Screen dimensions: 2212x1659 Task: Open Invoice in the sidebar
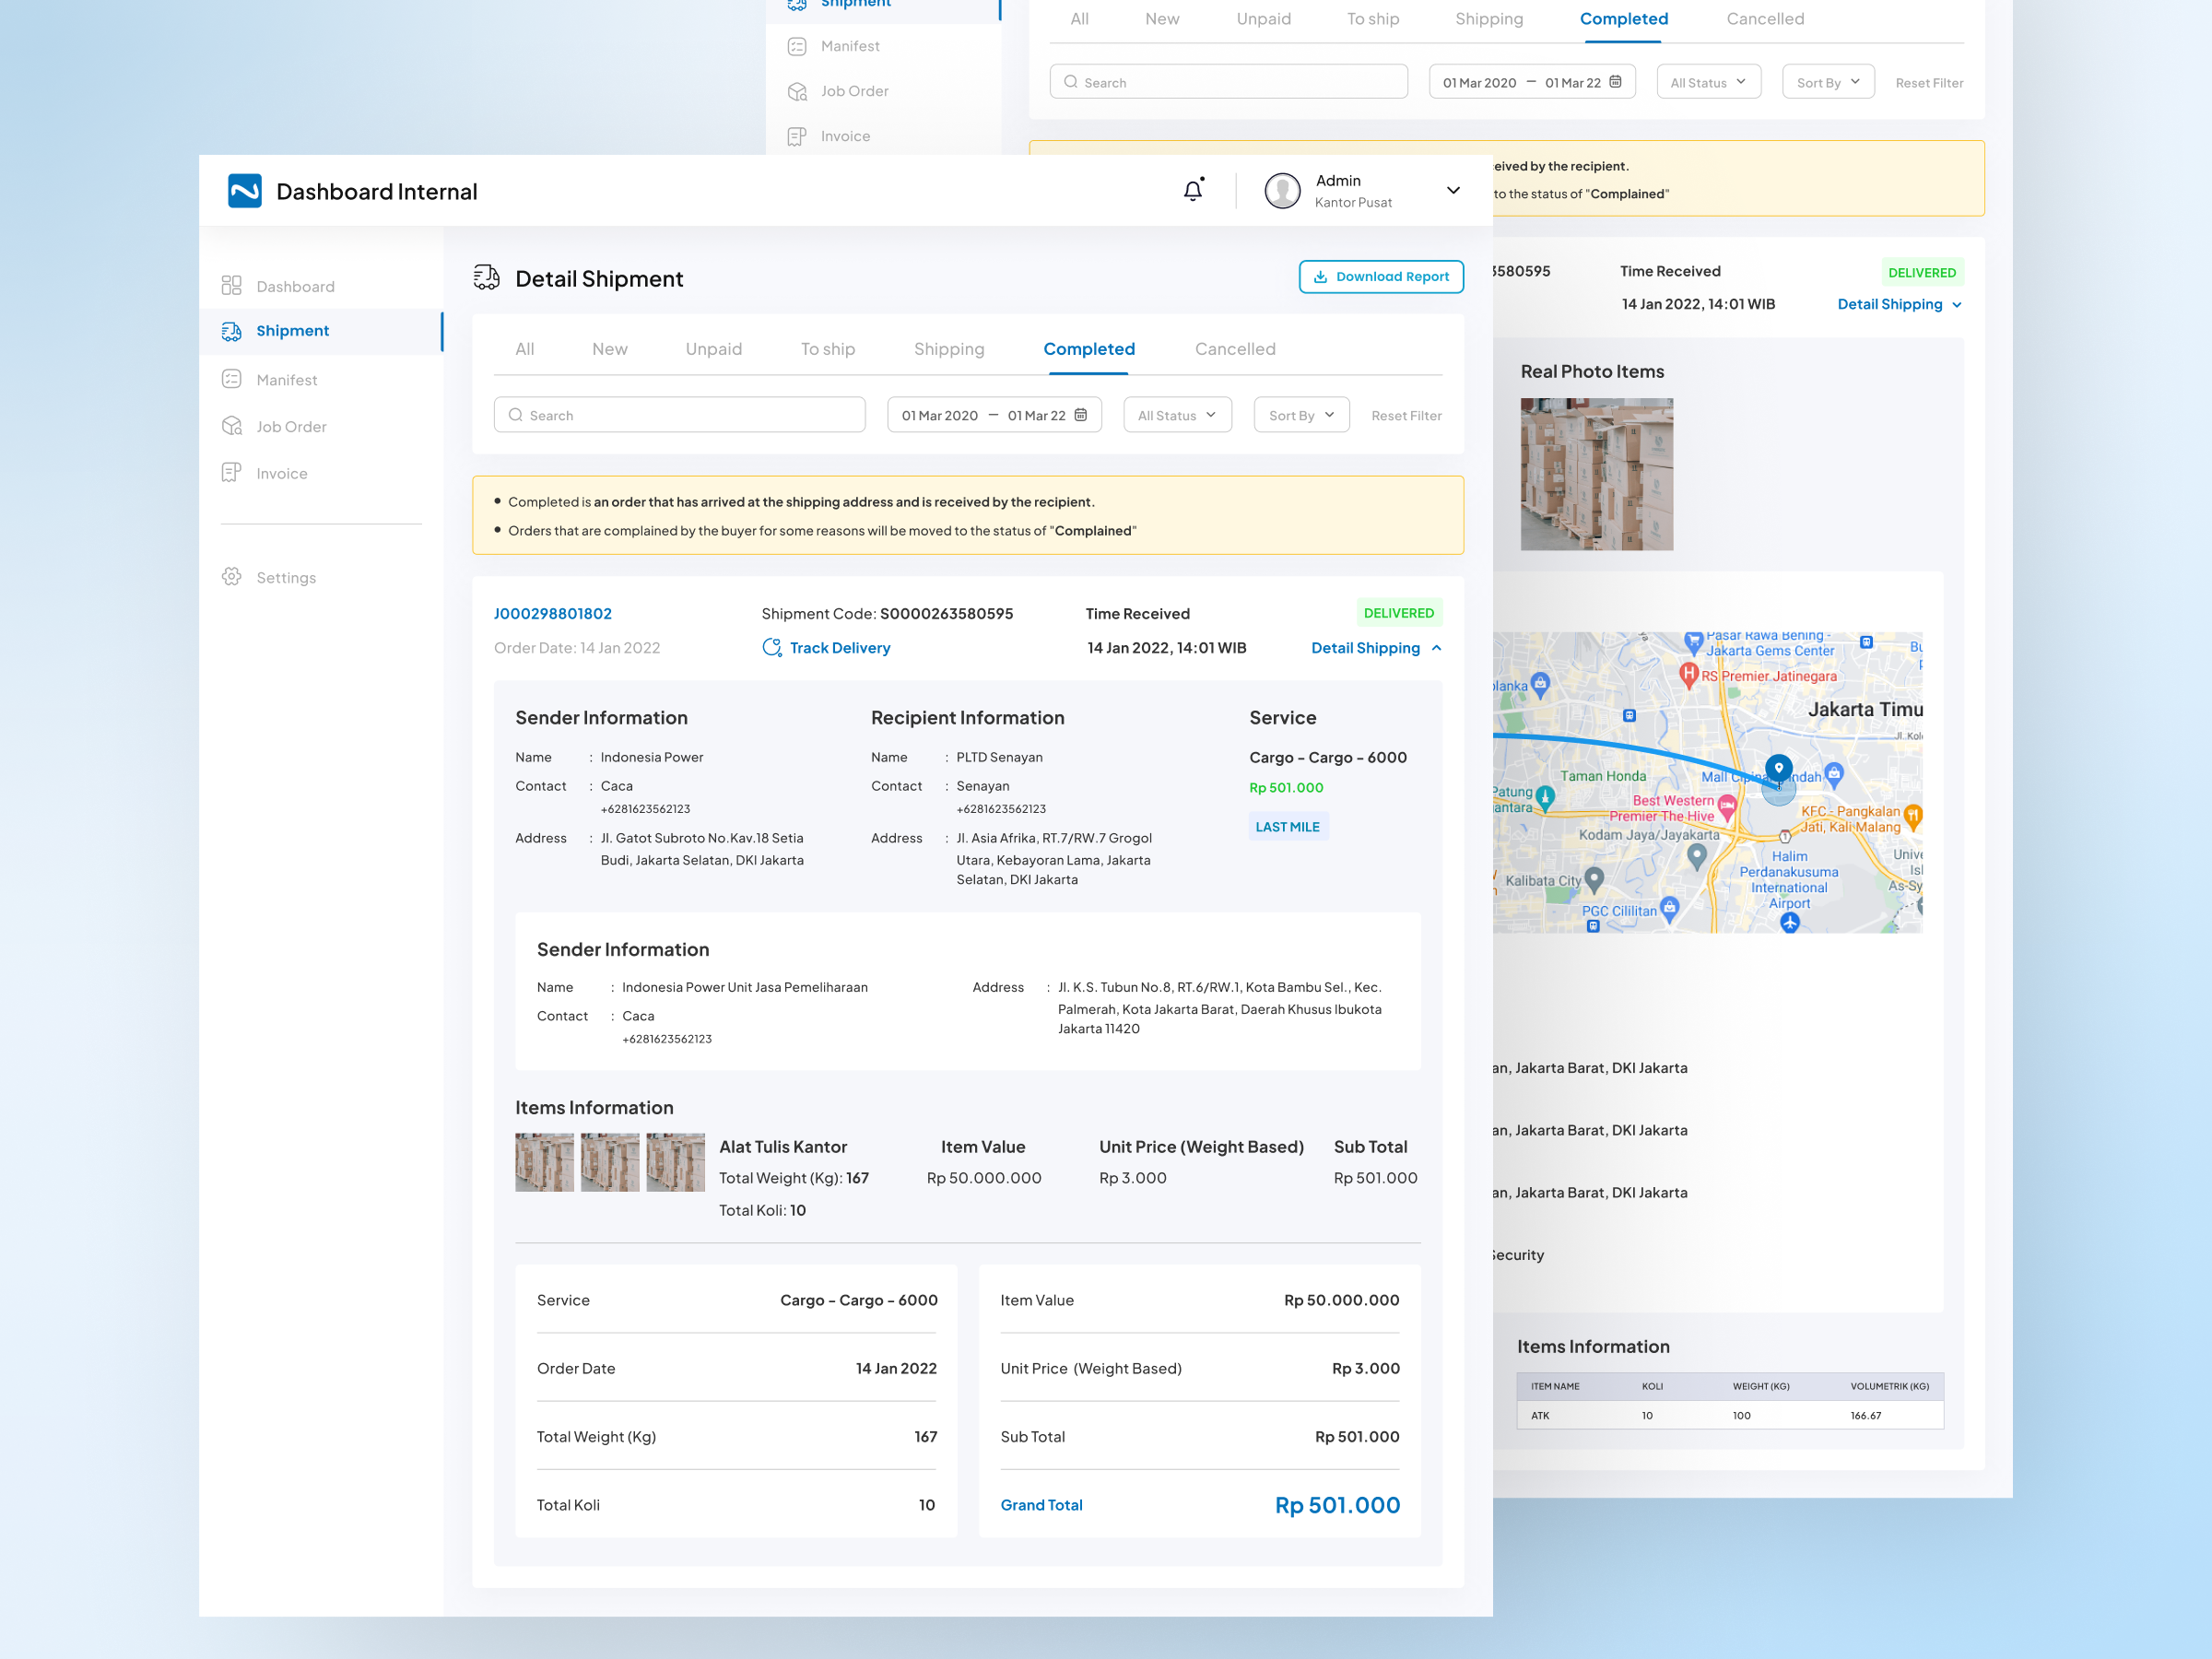click(280, 473)
